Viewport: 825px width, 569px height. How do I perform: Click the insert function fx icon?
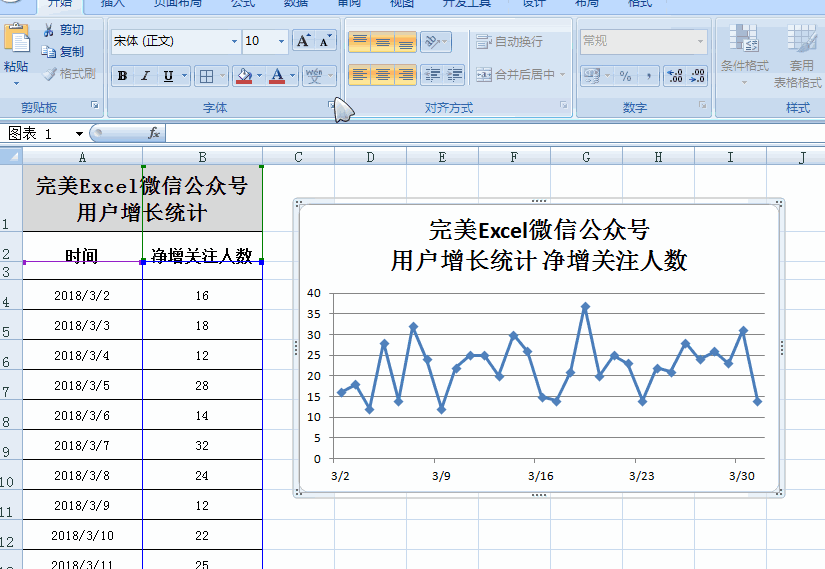pos(154,133)
